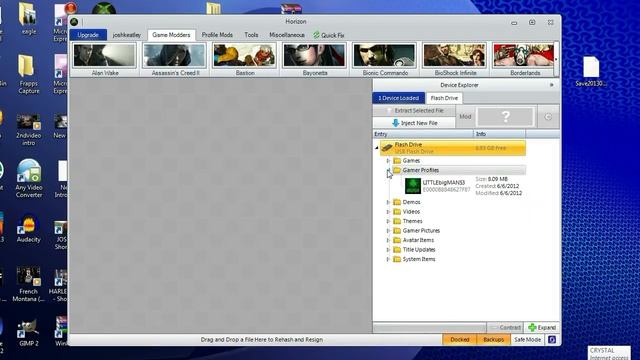Open the Assassin's Creed II modder

click(175, 59)
